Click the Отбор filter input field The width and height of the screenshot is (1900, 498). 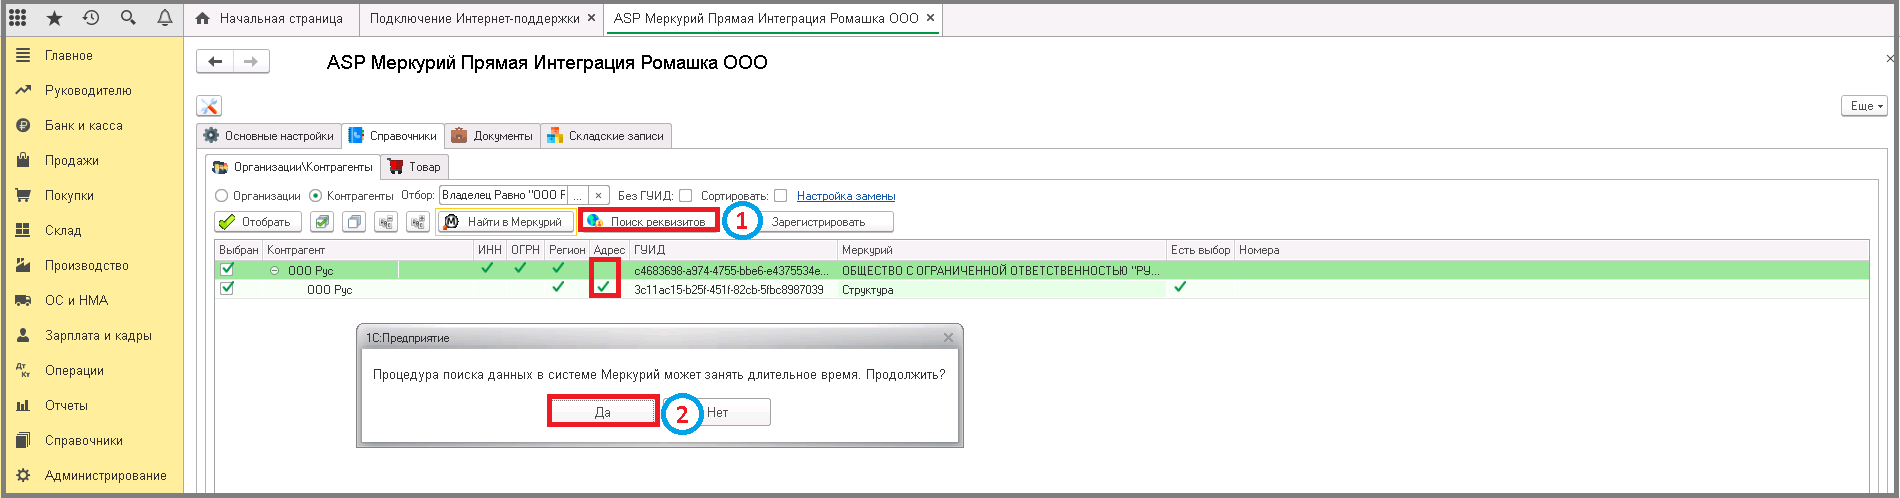pyautogui.click(x=503, y=195)
